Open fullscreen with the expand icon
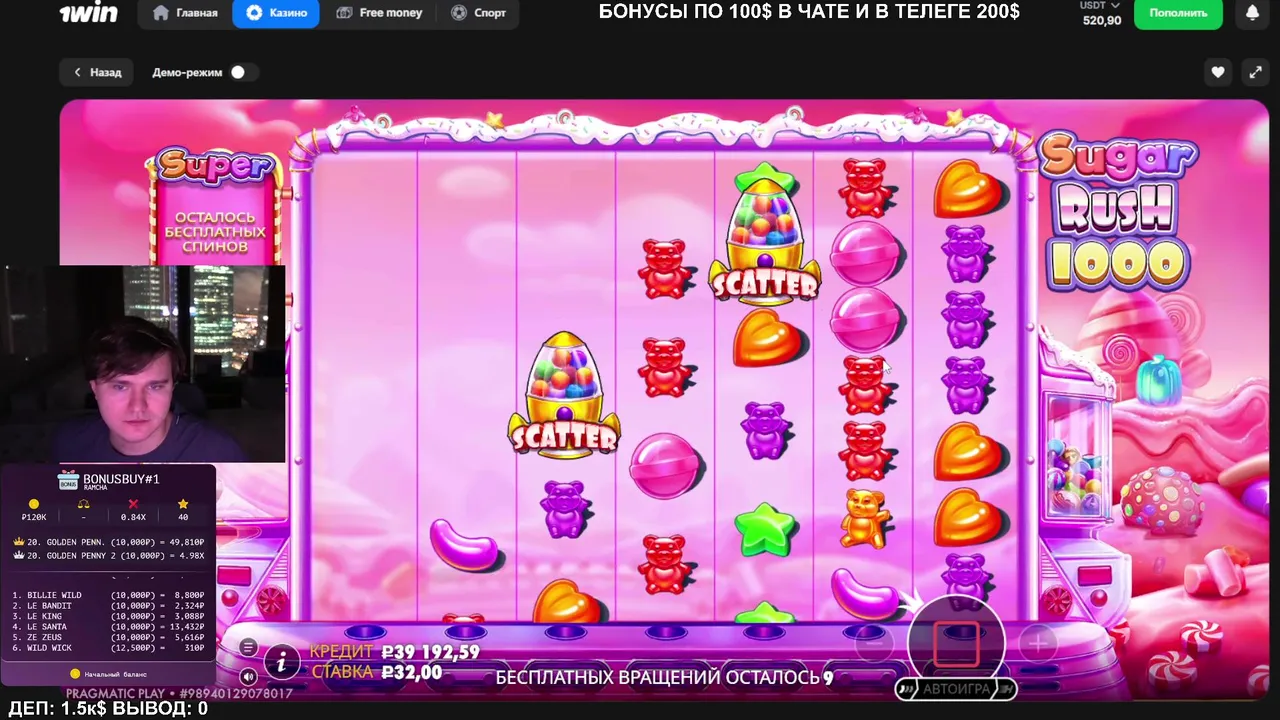Image resolution: width=1280 pixels, height=720 pixels. (x=1255, y=72)
